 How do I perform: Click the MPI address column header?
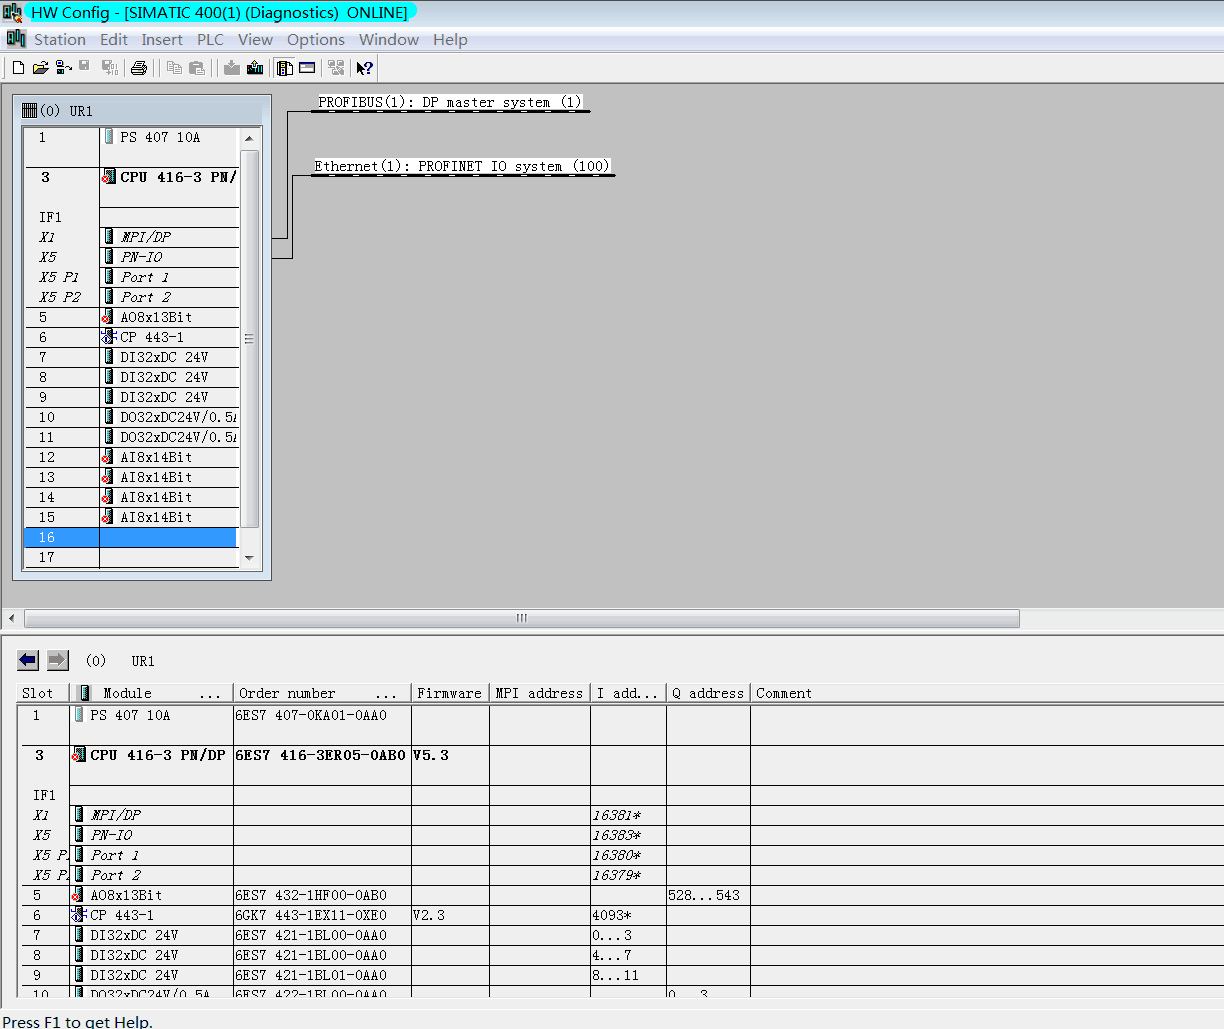[539, 693]
